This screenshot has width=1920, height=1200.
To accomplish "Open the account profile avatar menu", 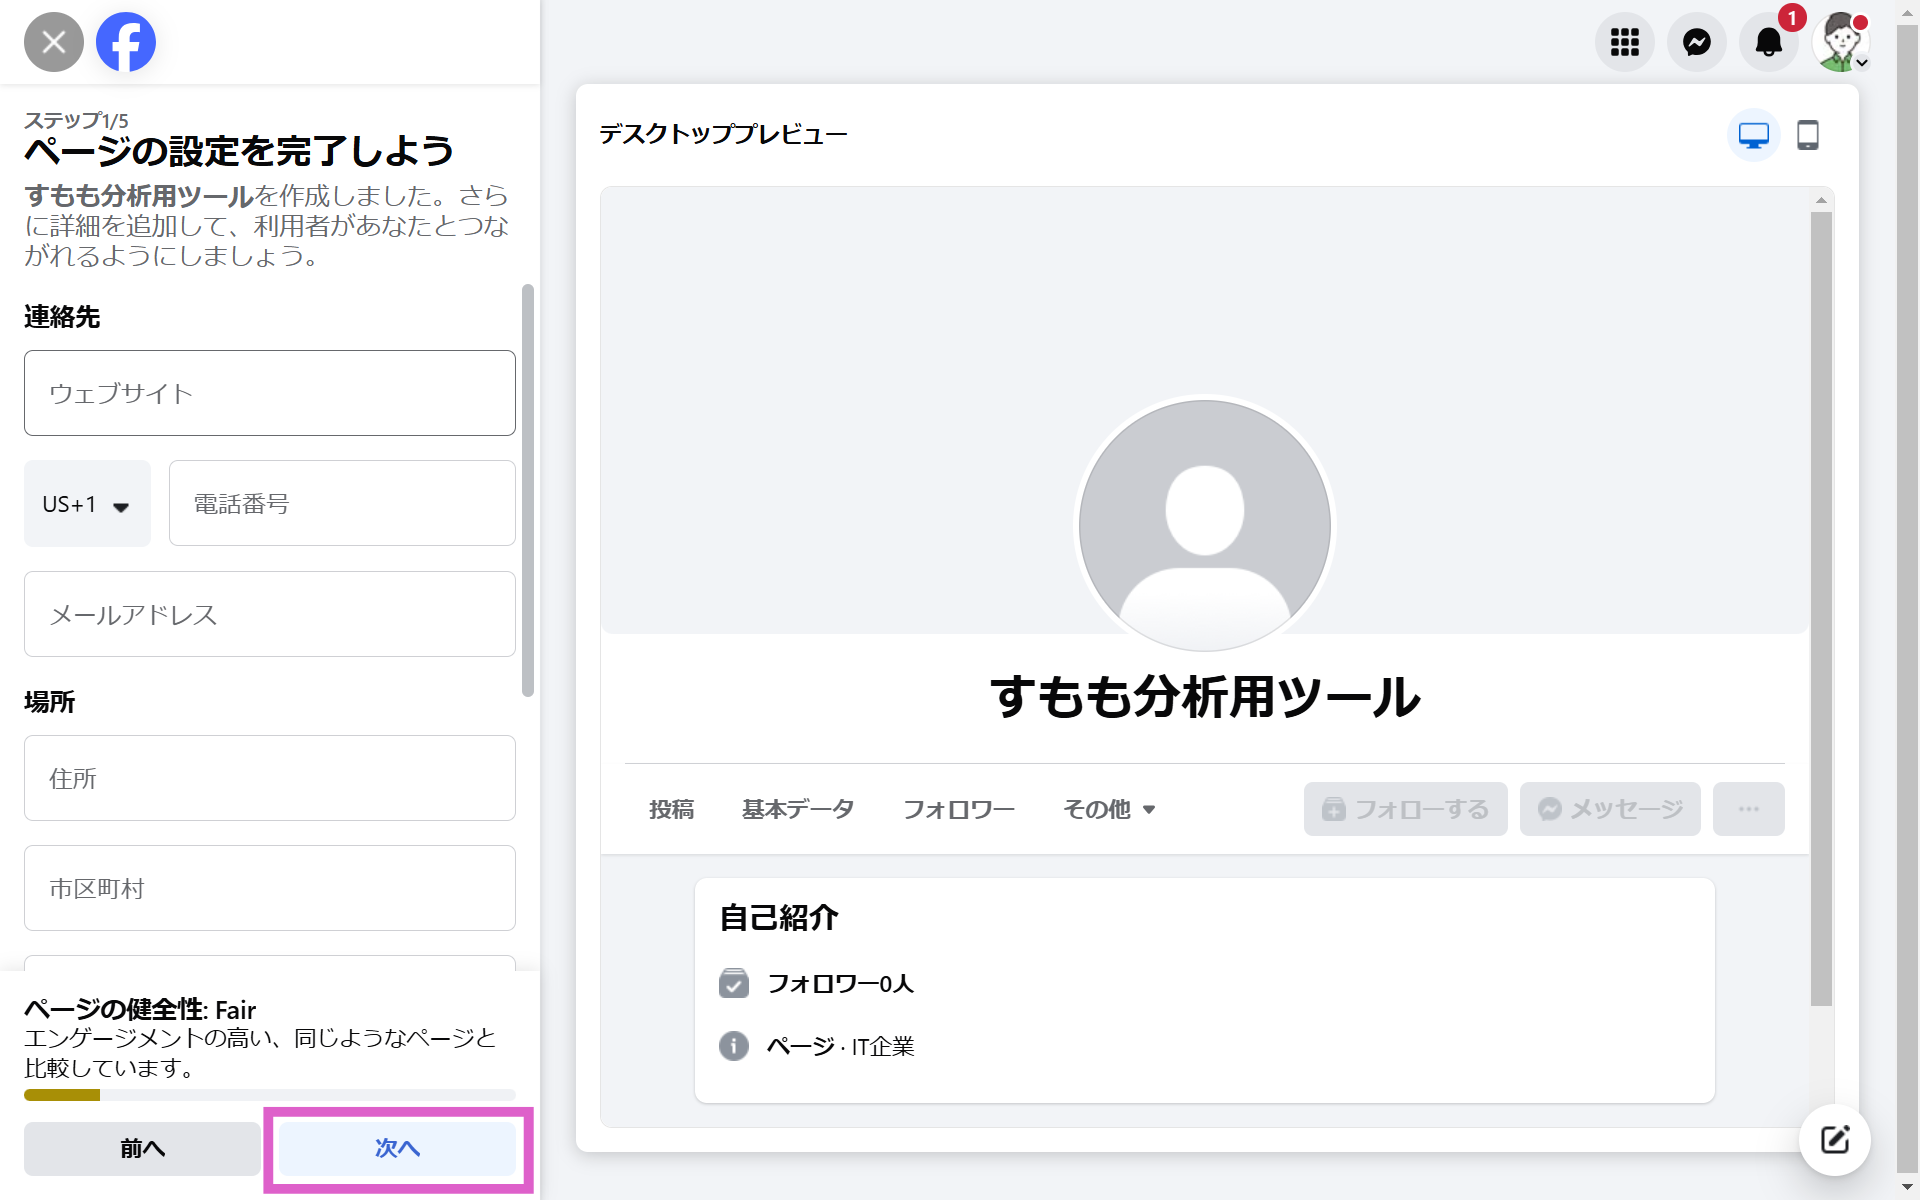I will [x=1841, y=42].
